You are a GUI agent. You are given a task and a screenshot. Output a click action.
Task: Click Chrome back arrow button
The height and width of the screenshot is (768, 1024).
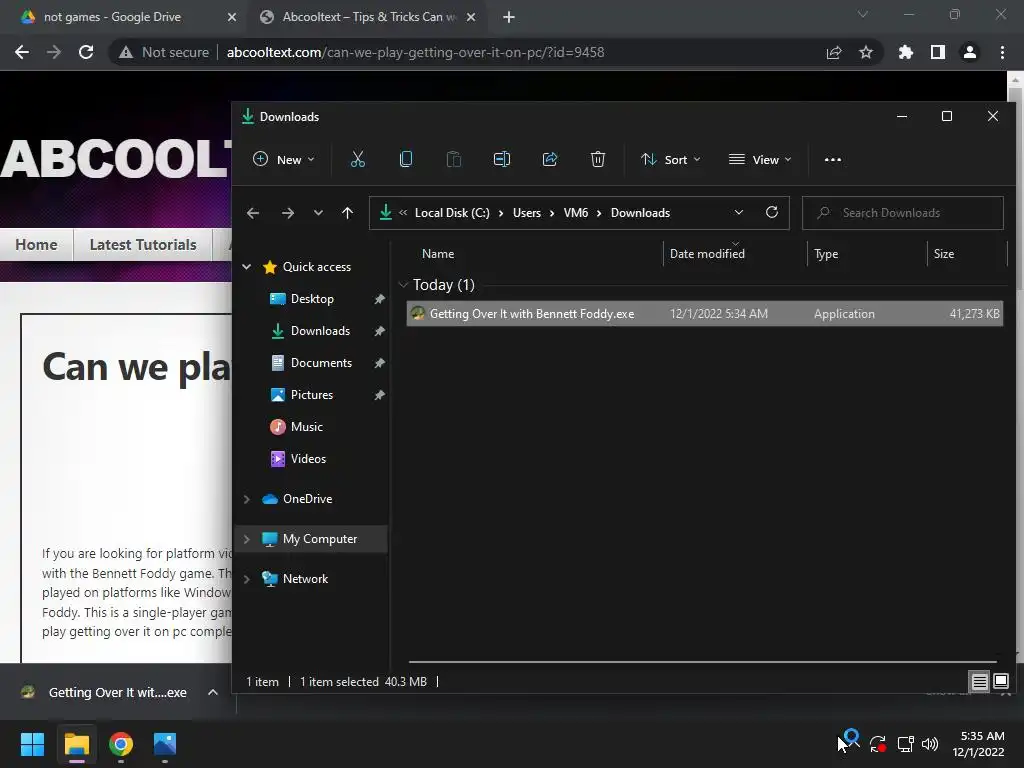(22, 52)
